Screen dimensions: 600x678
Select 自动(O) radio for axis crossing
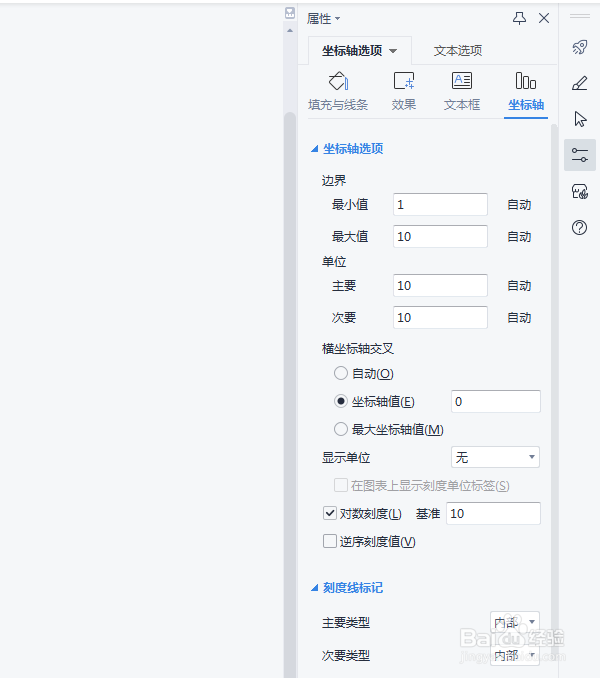[341, 373]
